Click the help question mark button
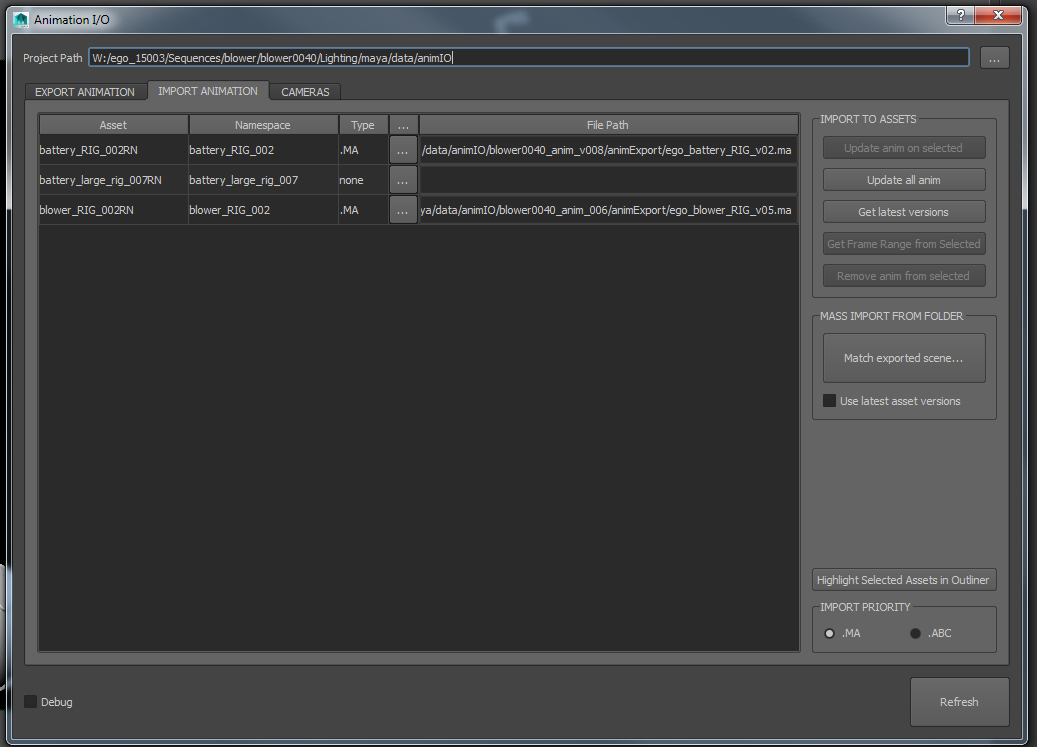1037x747 pixels. coord(961,15)
